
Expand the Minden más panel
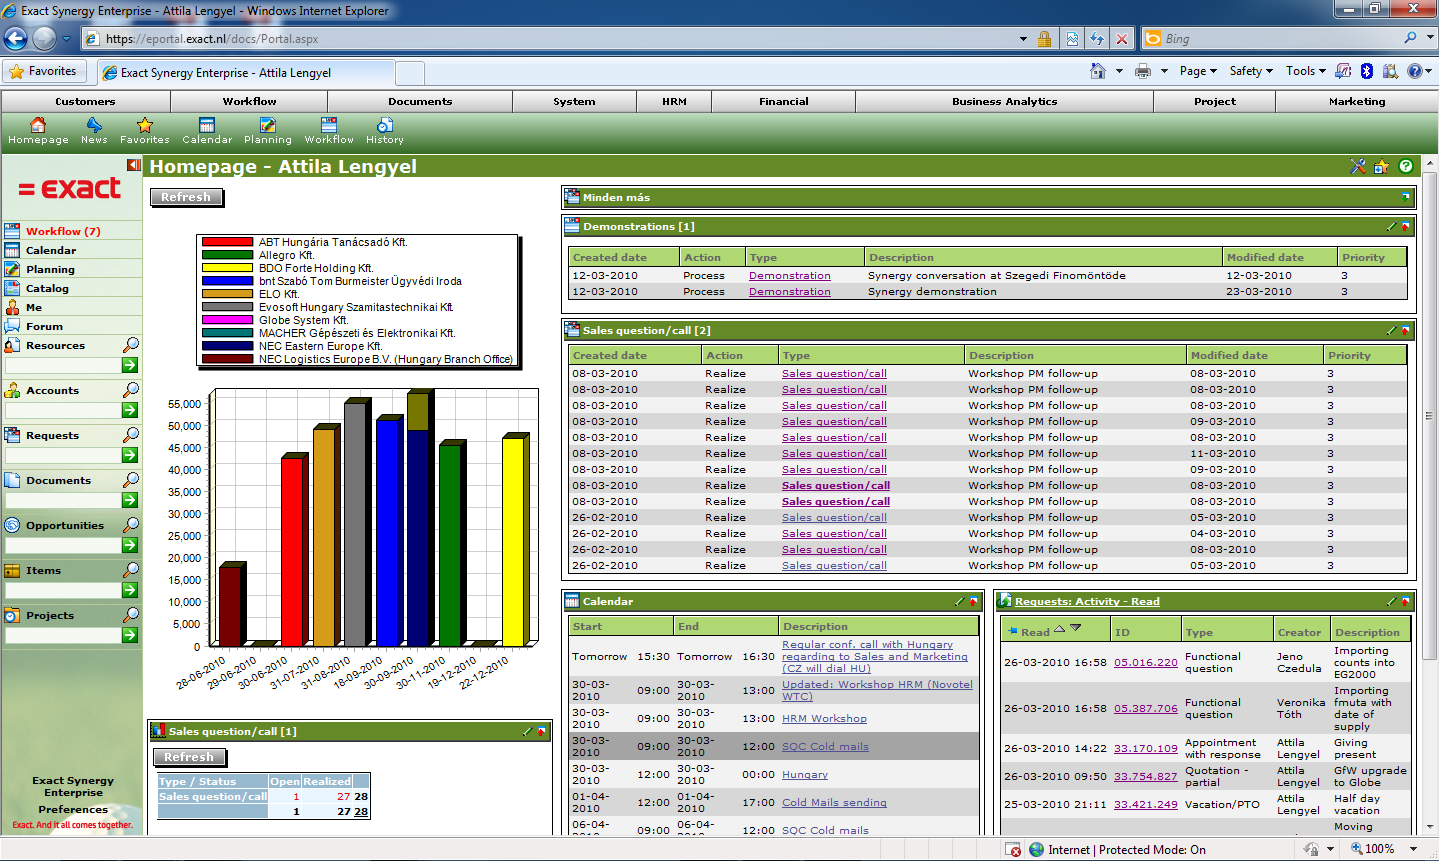tap(1405, 198)
